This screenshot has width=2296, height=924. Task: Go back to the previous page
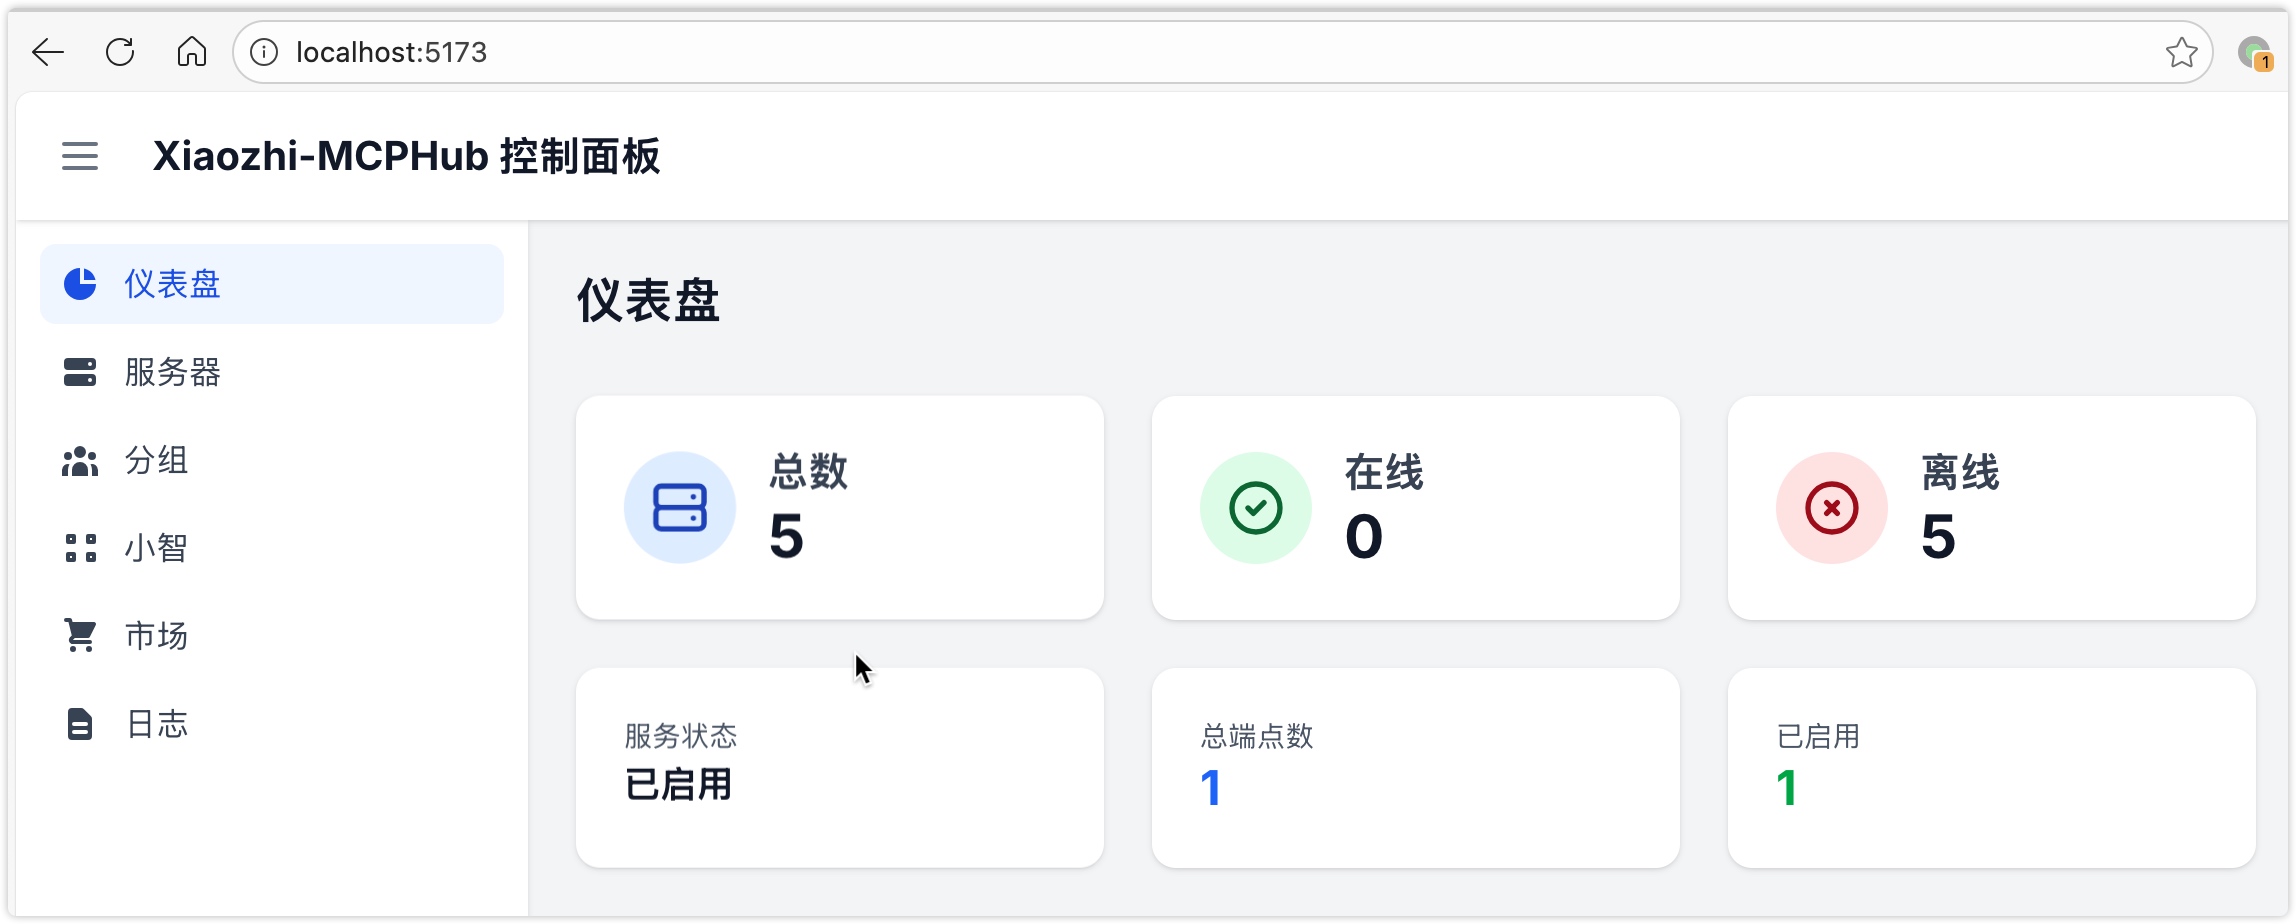pyautogui.click(x=48, y=52)
